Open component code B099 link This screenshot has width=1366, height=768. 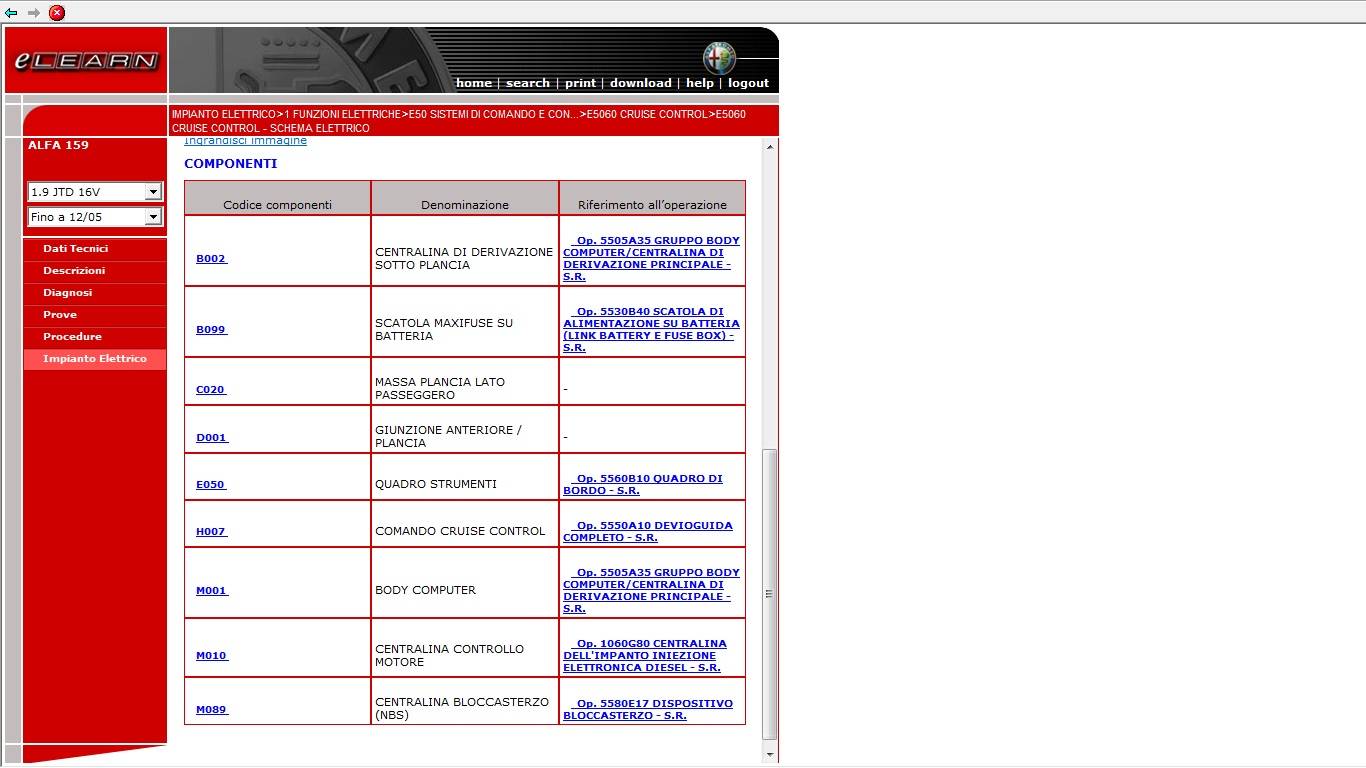pos(211,329)
